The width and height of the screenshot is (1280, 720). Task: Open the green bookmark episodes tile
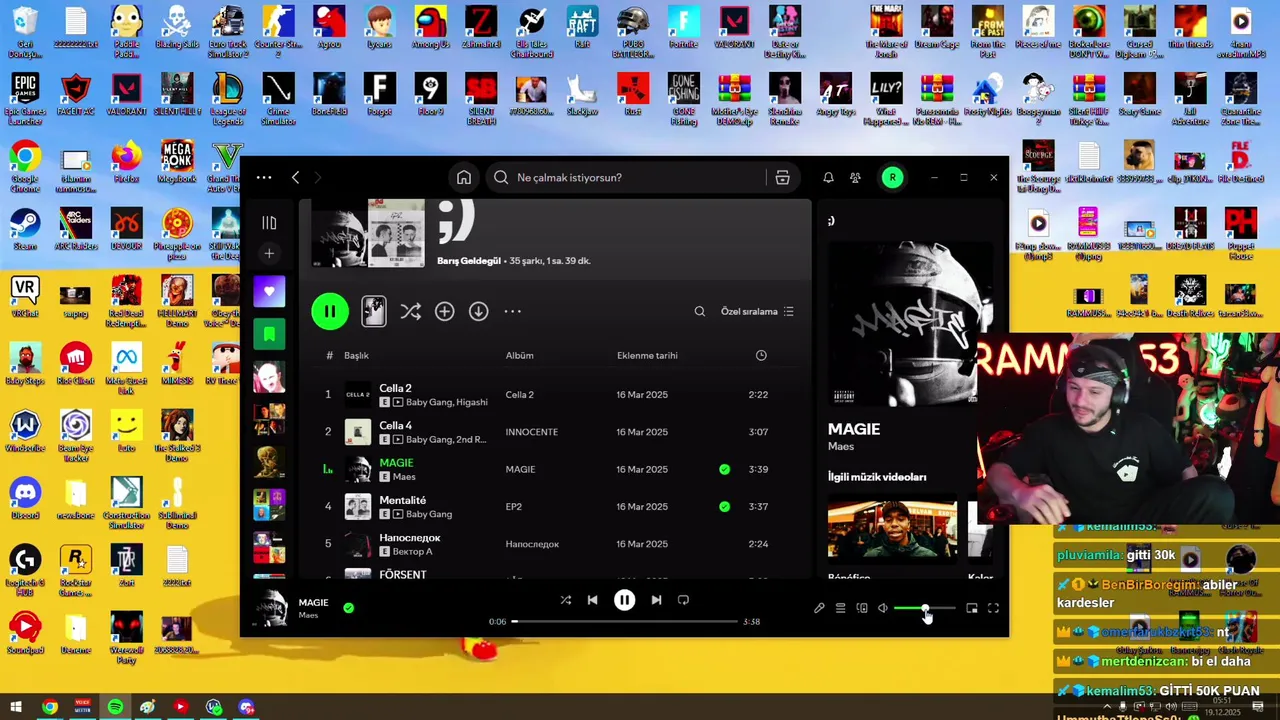[x=269, y=334]
